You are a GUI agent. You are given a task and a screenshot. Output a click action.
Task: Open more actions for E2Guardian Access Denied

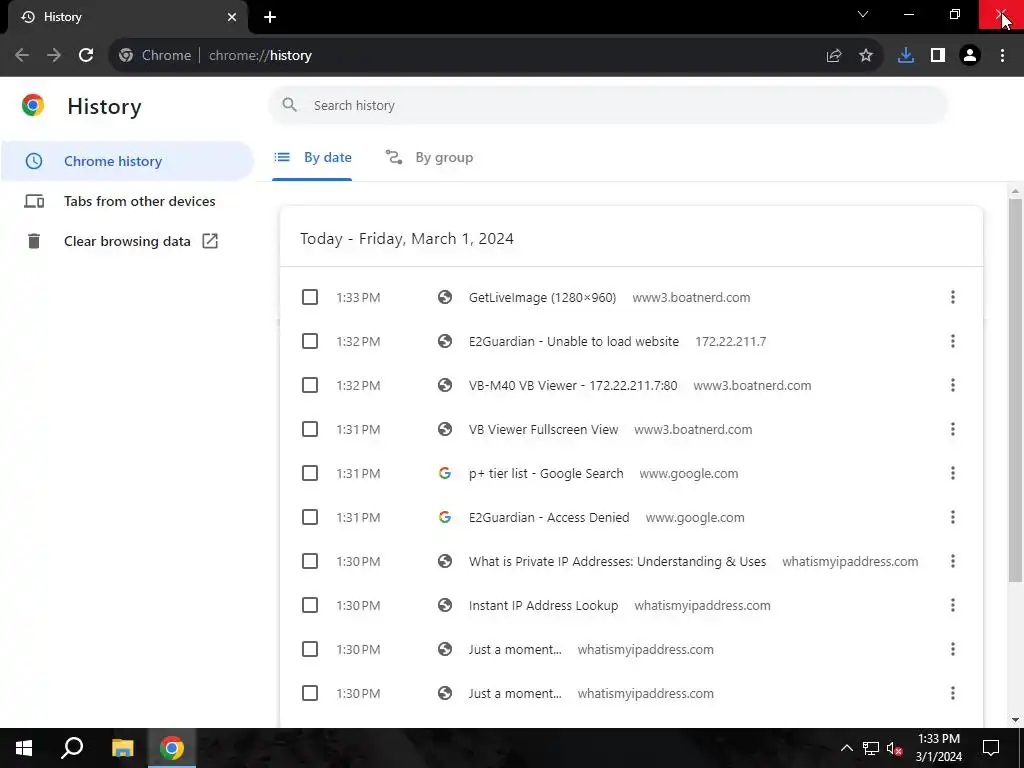pos(953,517)
